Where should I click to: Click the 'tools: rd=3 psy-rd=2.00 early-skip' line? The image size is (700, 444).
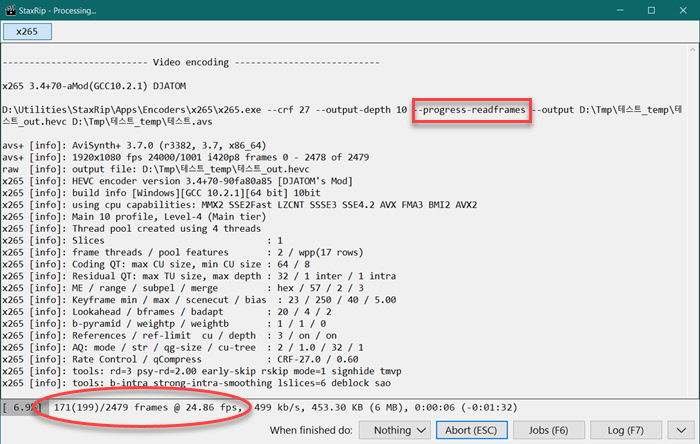click(x=202, y=371)
